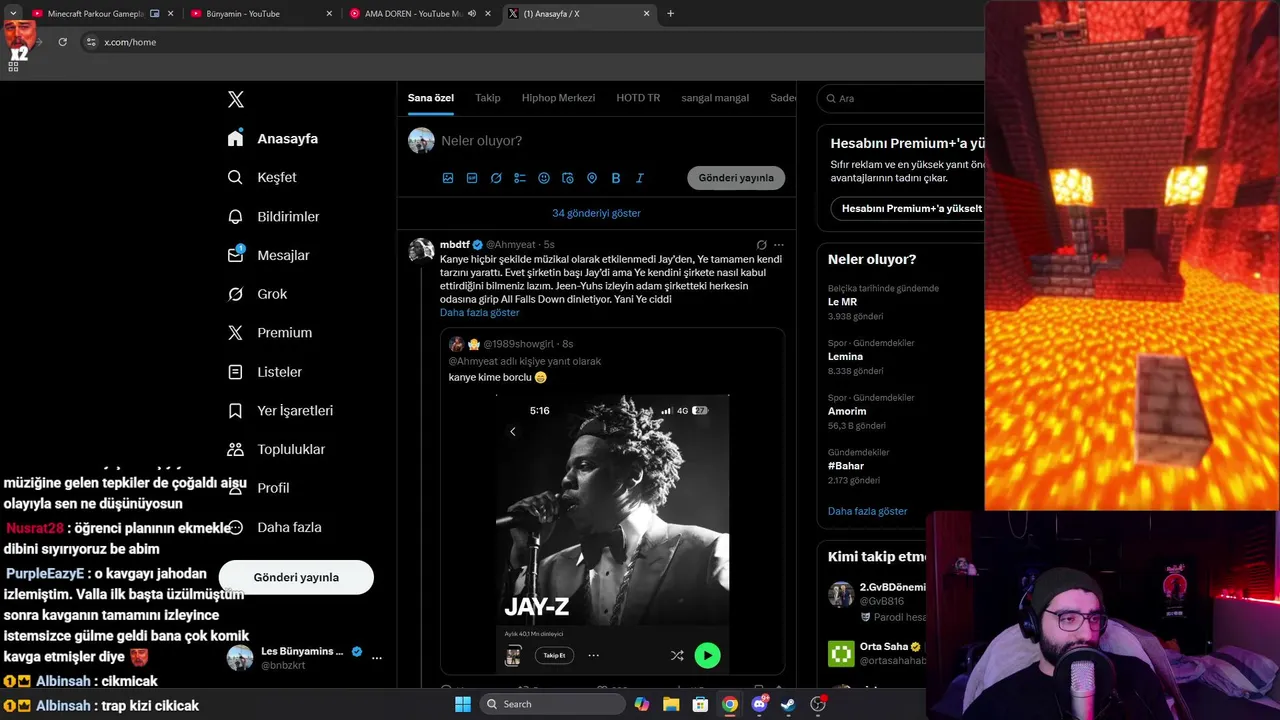Screen dimensions: 1280x720
Task: Switch to sangal mangal tab
Action: [715, 98]
